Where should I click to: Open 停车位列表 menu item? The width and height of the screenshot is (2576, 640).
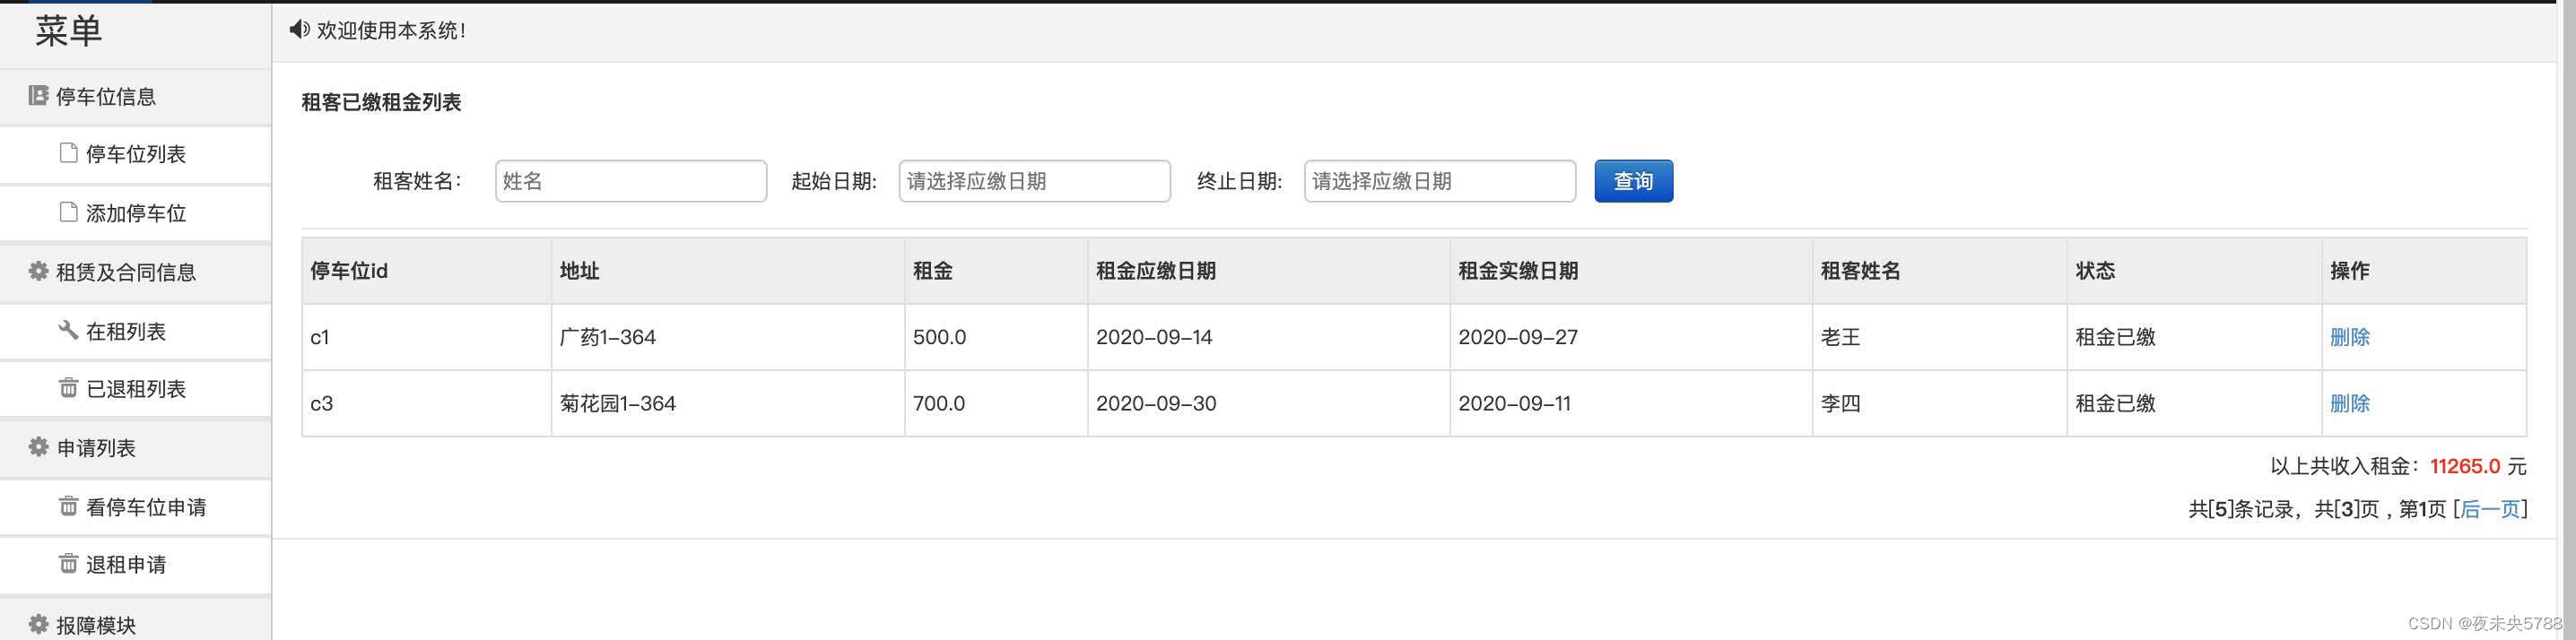pyautogui.click(x=135, y=155)
